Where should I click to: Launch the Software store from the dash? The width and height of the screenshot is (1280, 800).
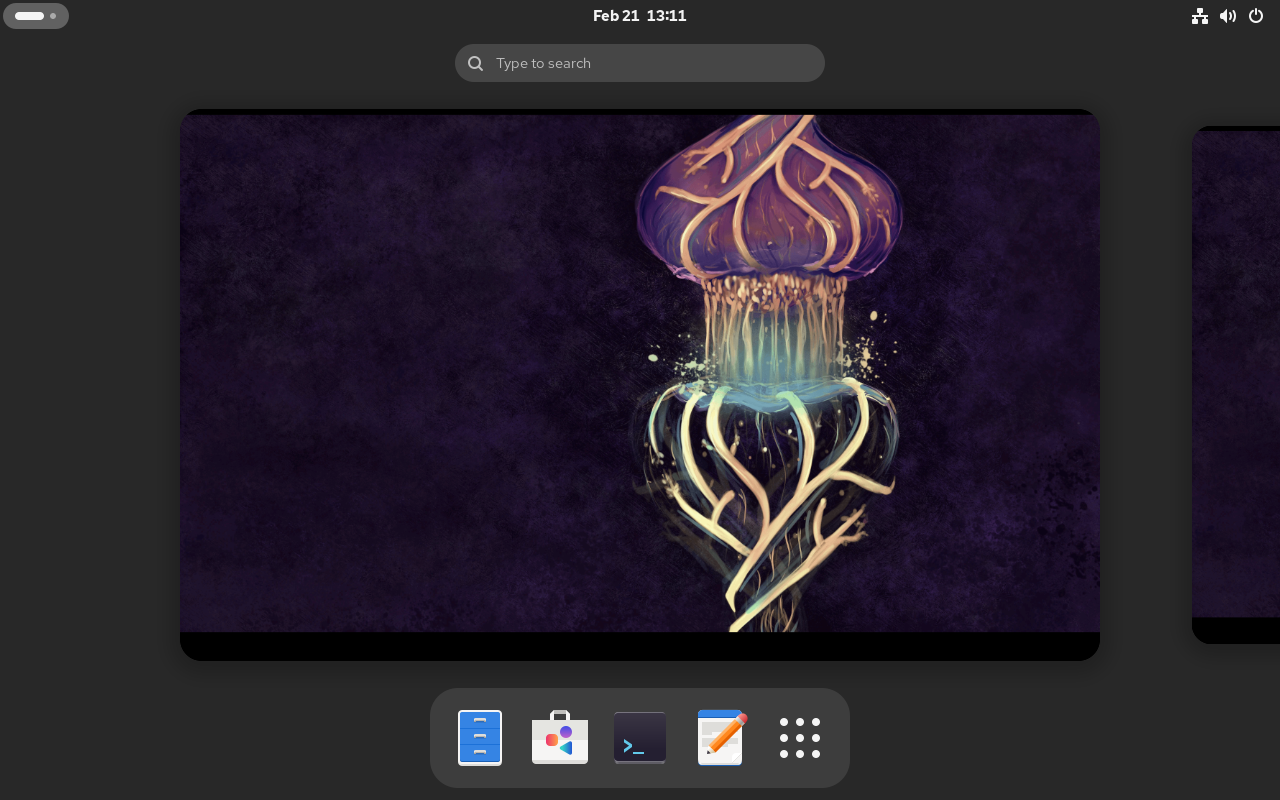coord(560,738)
